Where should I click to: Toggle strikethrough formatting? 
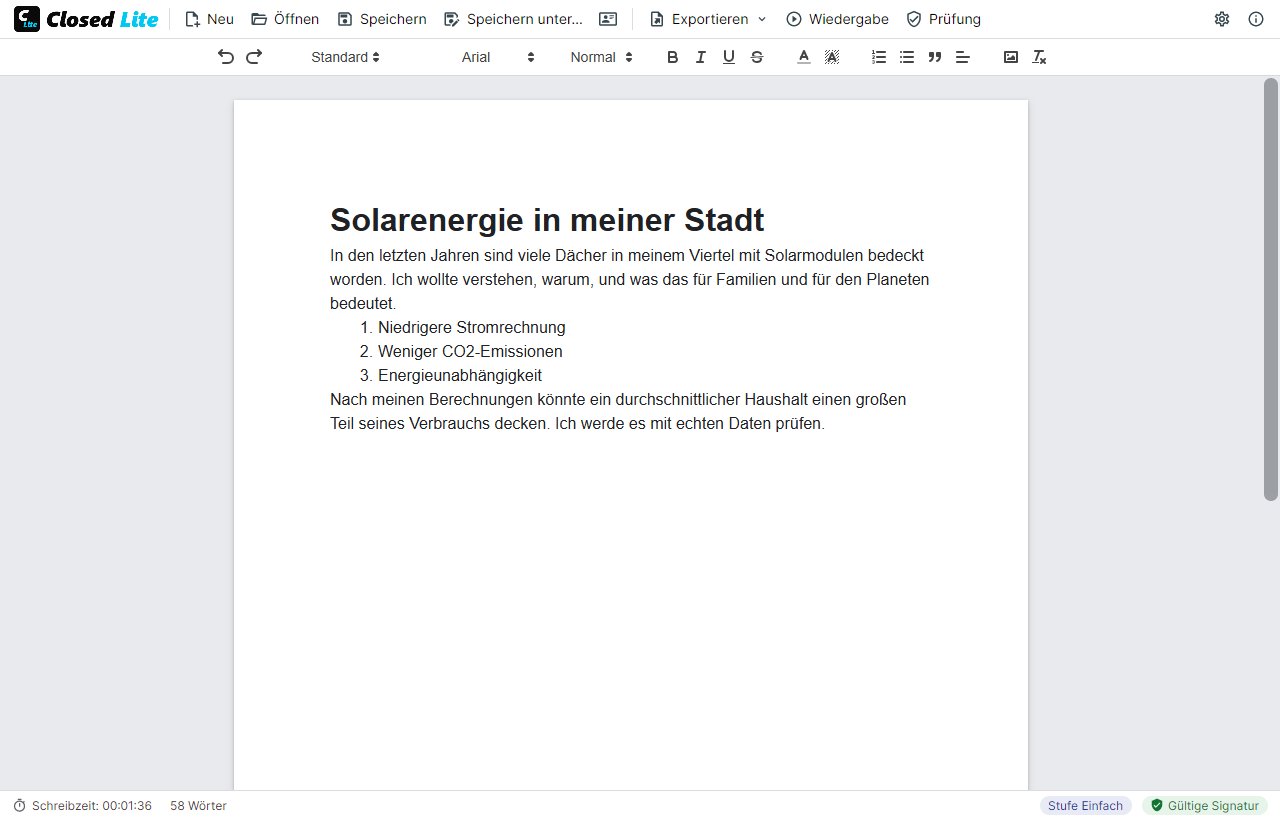click(x=757, y=57)
